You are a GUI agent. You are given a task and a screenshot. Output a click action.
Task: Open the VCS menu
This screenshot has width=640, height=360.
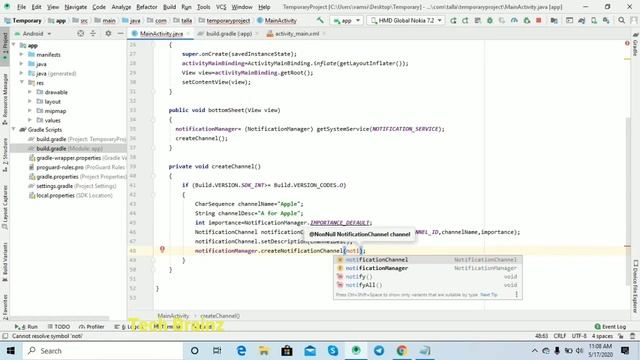(221, 7)
